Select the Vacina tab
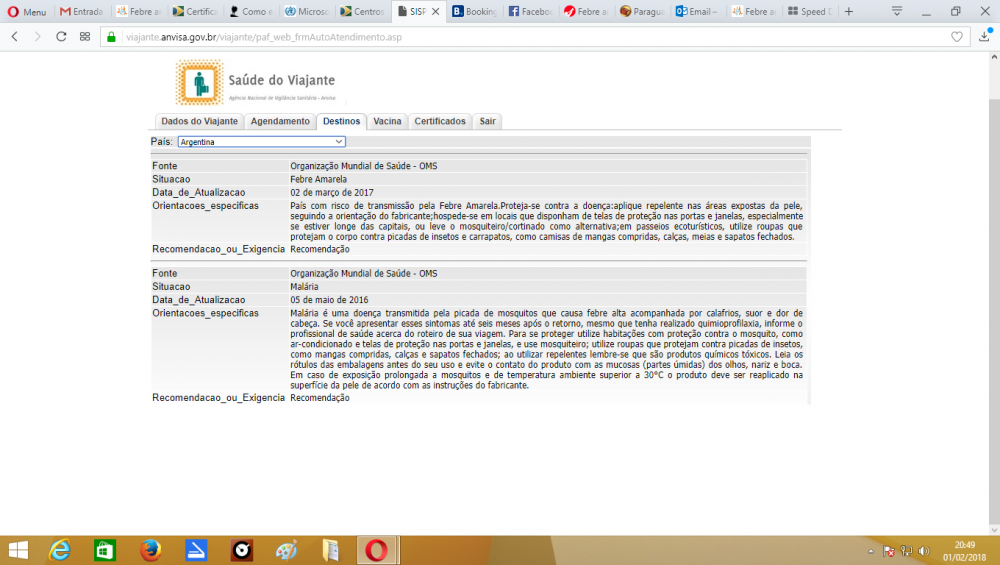1000x565 pixels. pos(387,121)
